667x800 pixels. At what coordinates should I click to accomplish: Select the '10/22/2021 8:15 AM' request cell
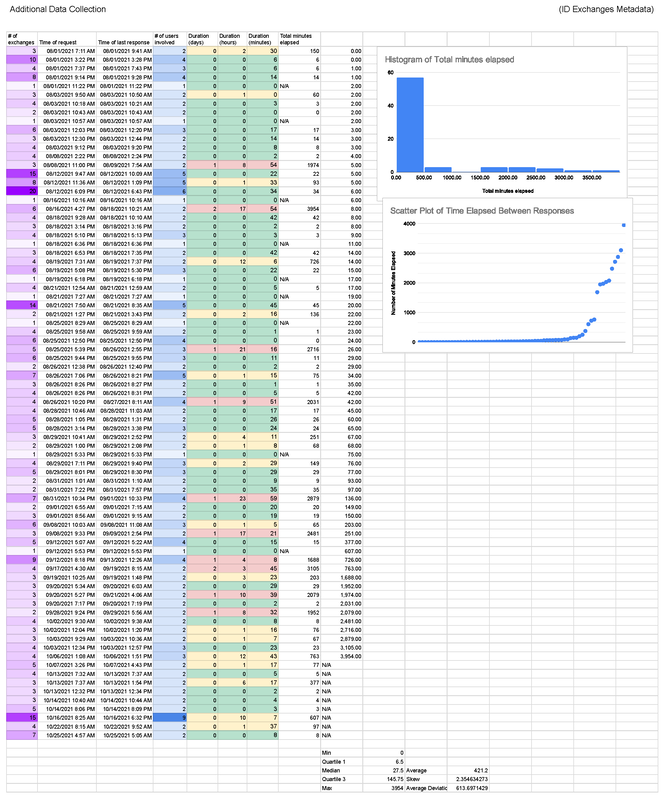click(67, 727)
